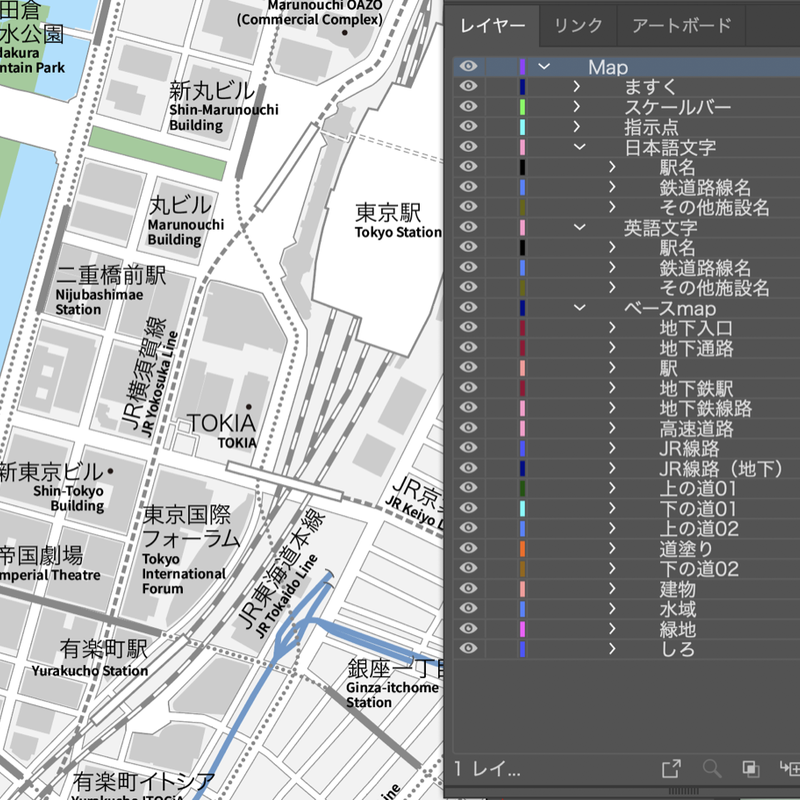Click the Locate Object magnifier icon
The image size is (800, 800).
click(713, 768)
